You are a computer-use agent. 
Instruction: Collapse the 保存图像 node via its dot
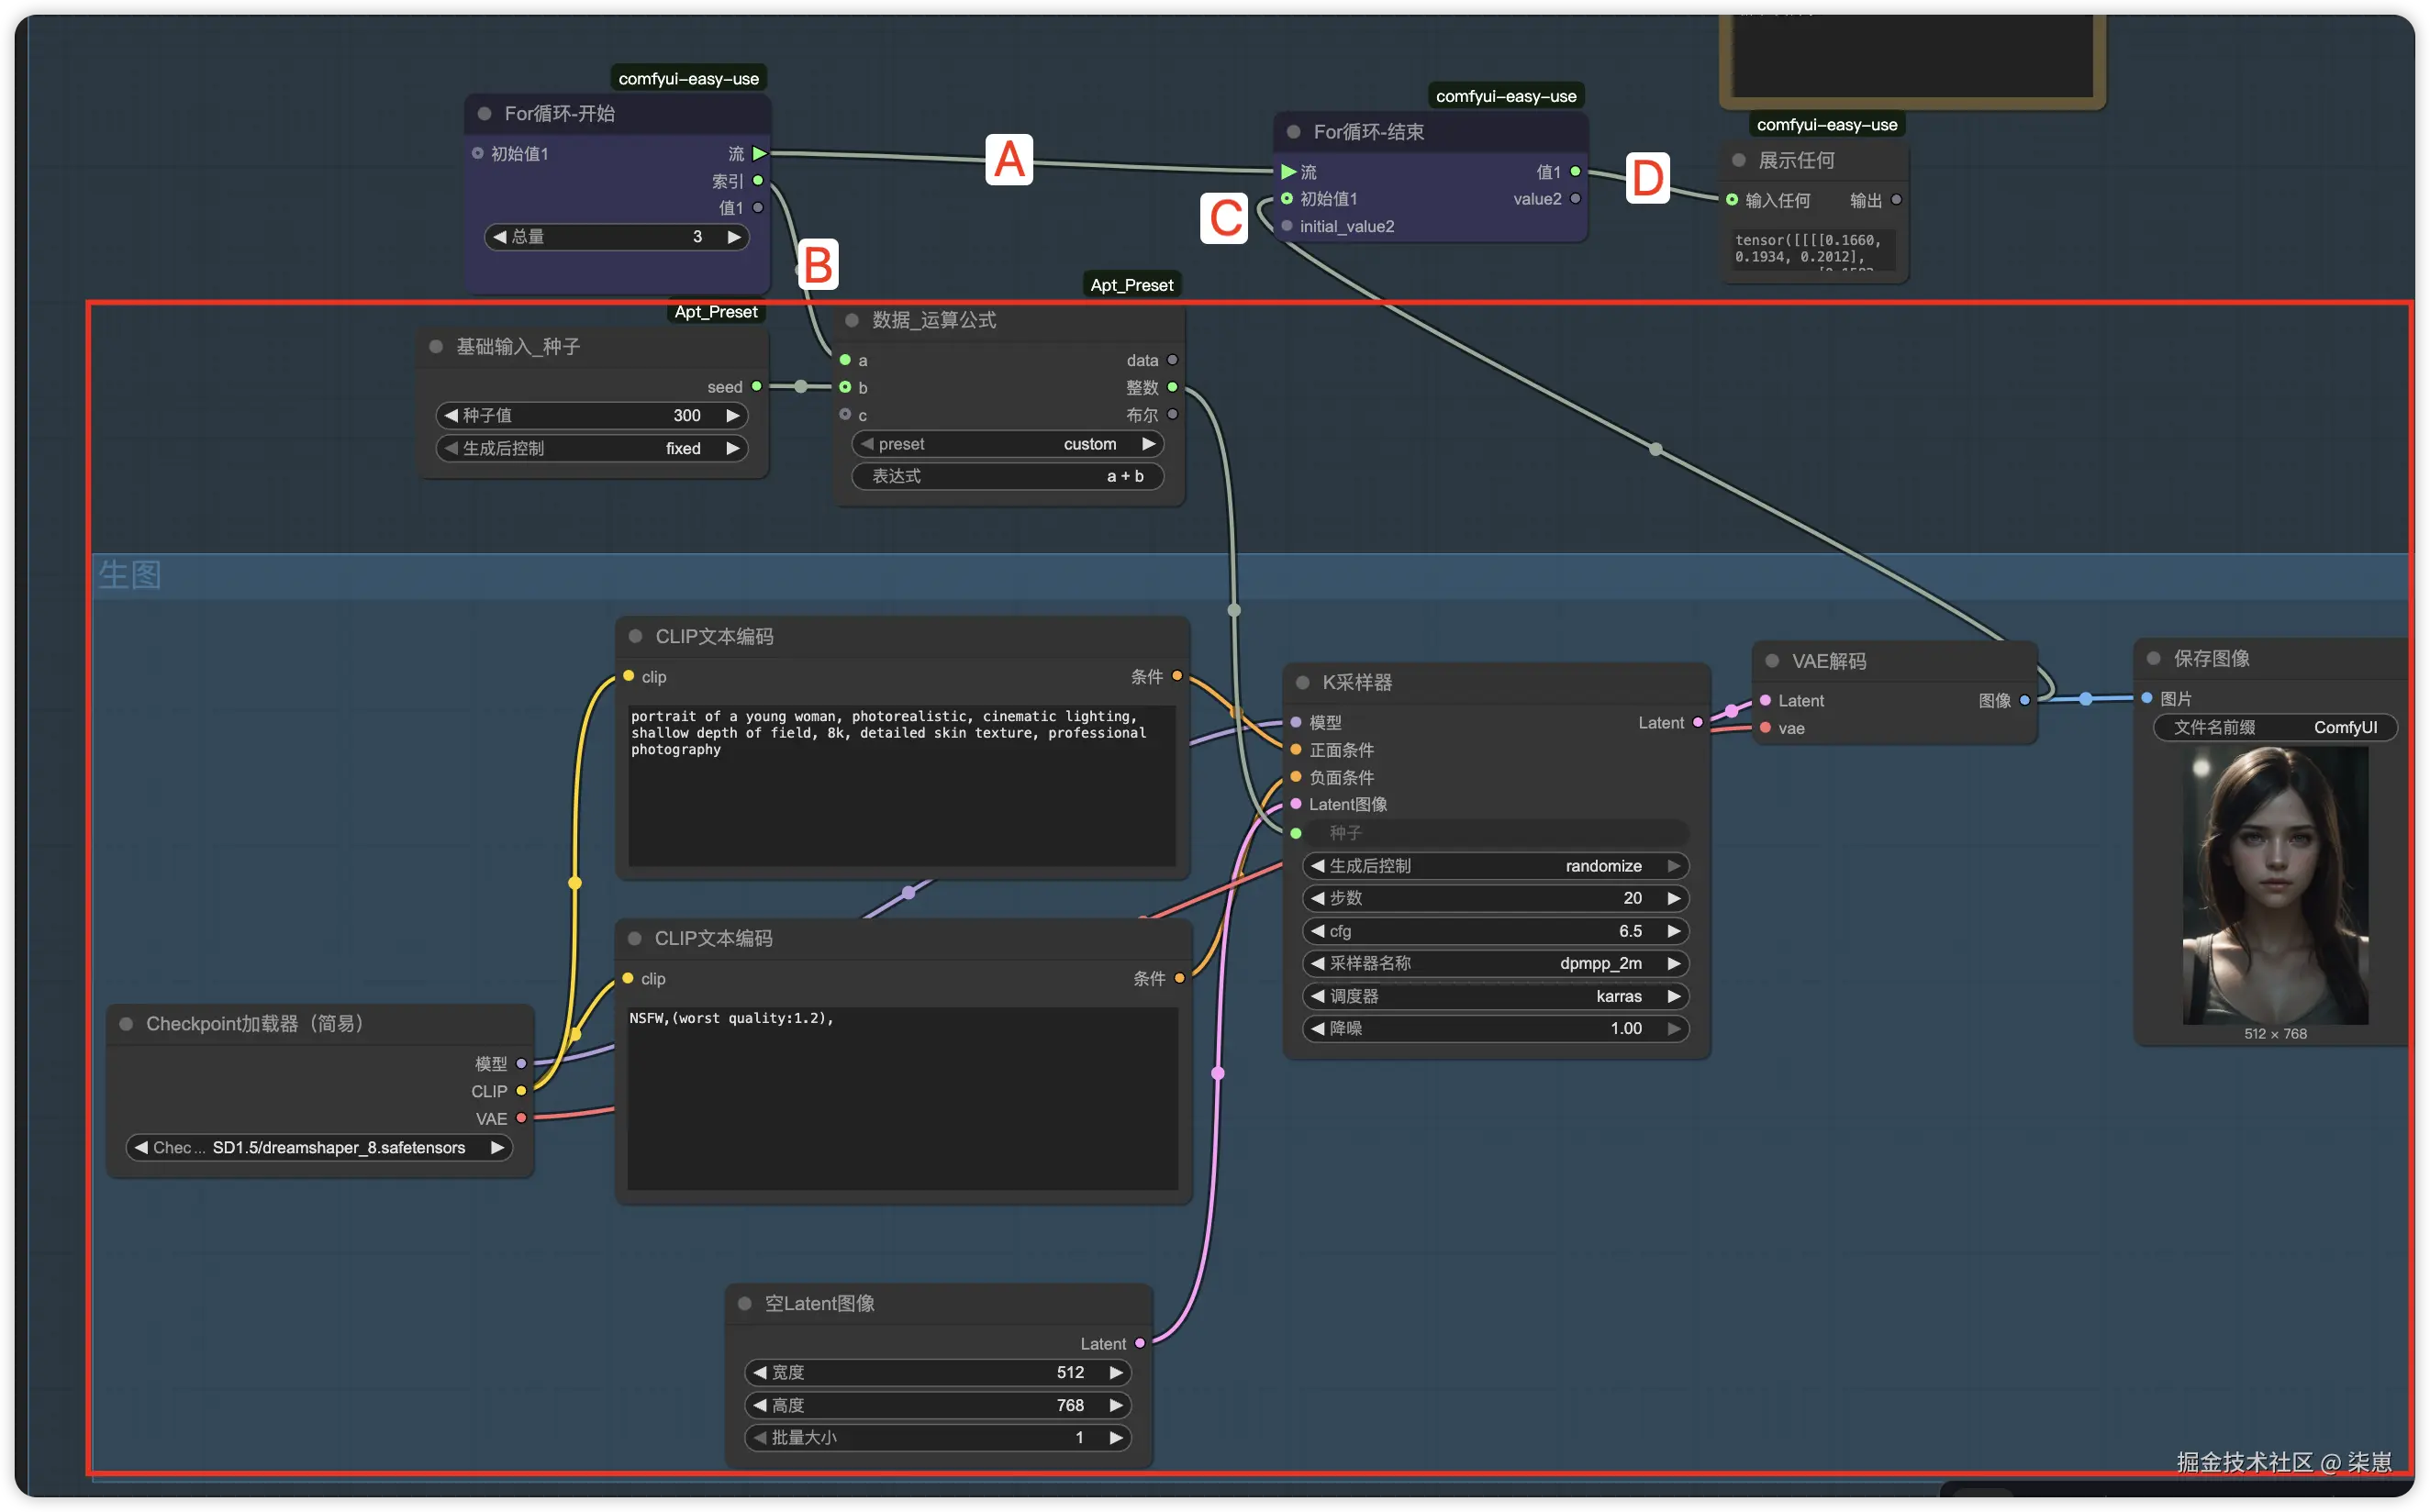2154,658
